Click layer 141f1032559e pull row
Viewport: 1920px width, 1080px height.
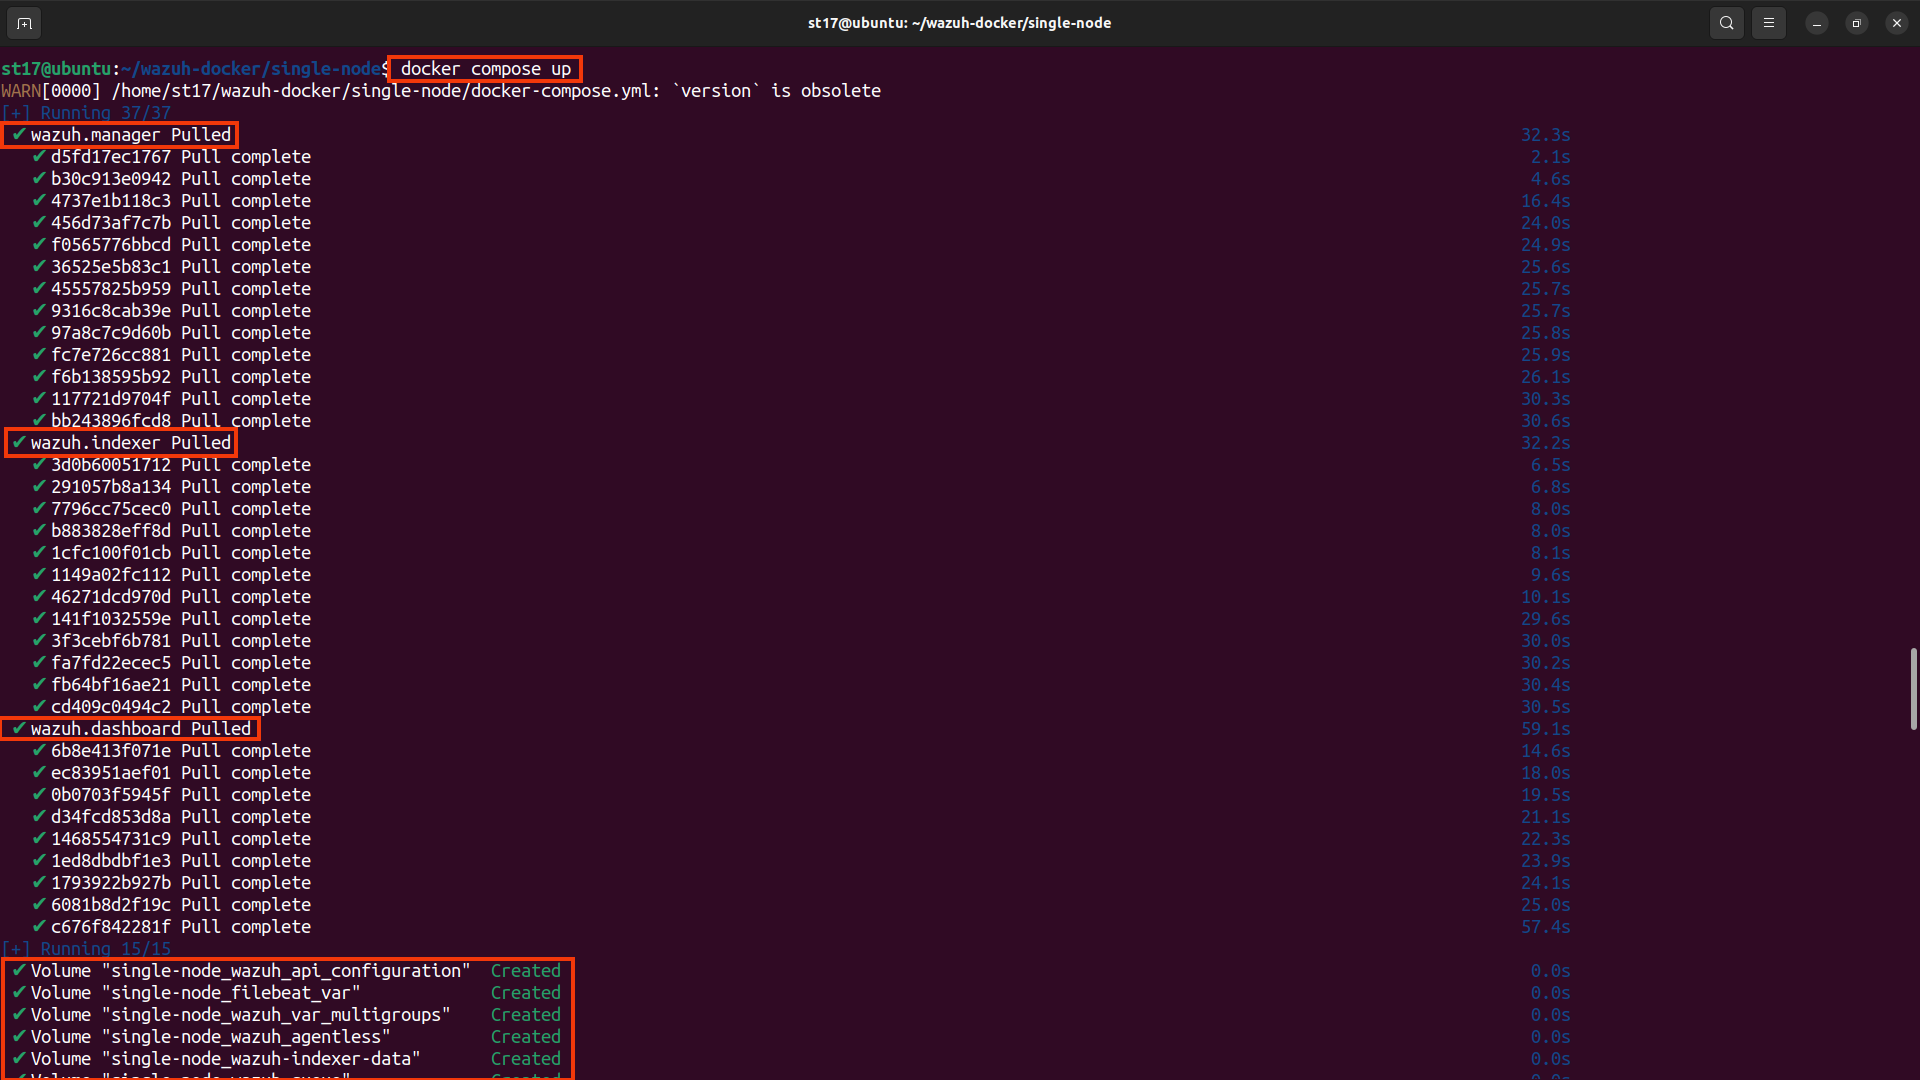[171, 619]
